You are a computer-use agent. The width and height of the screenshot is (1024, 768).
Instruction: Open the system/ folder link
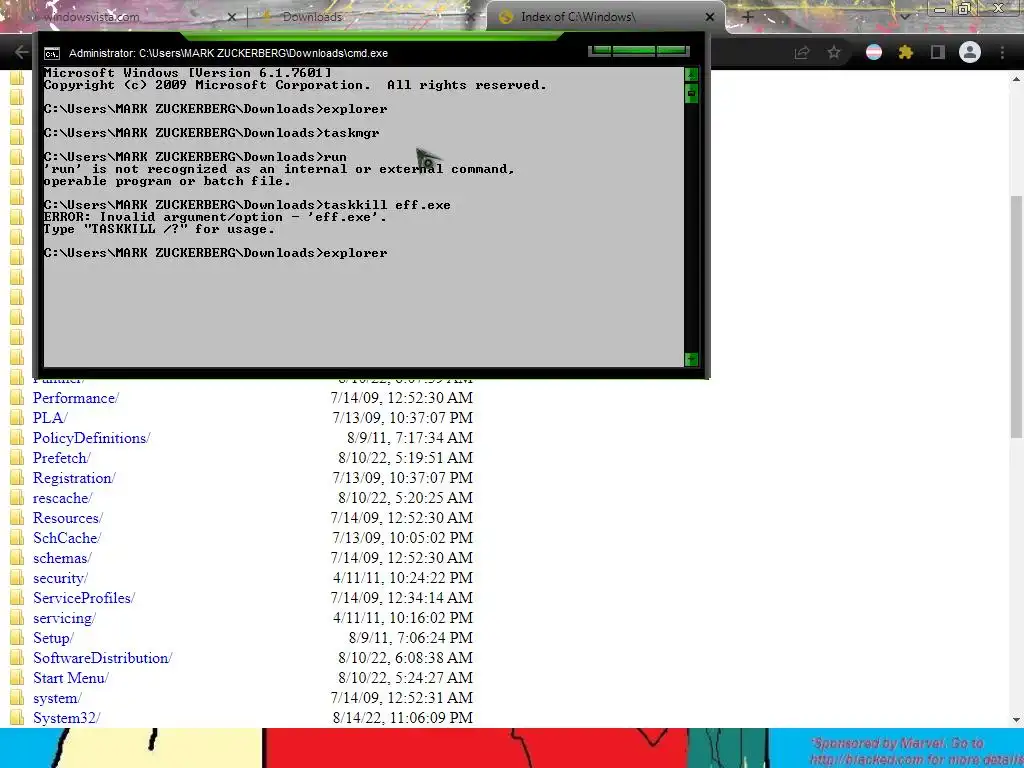point(57,698)
